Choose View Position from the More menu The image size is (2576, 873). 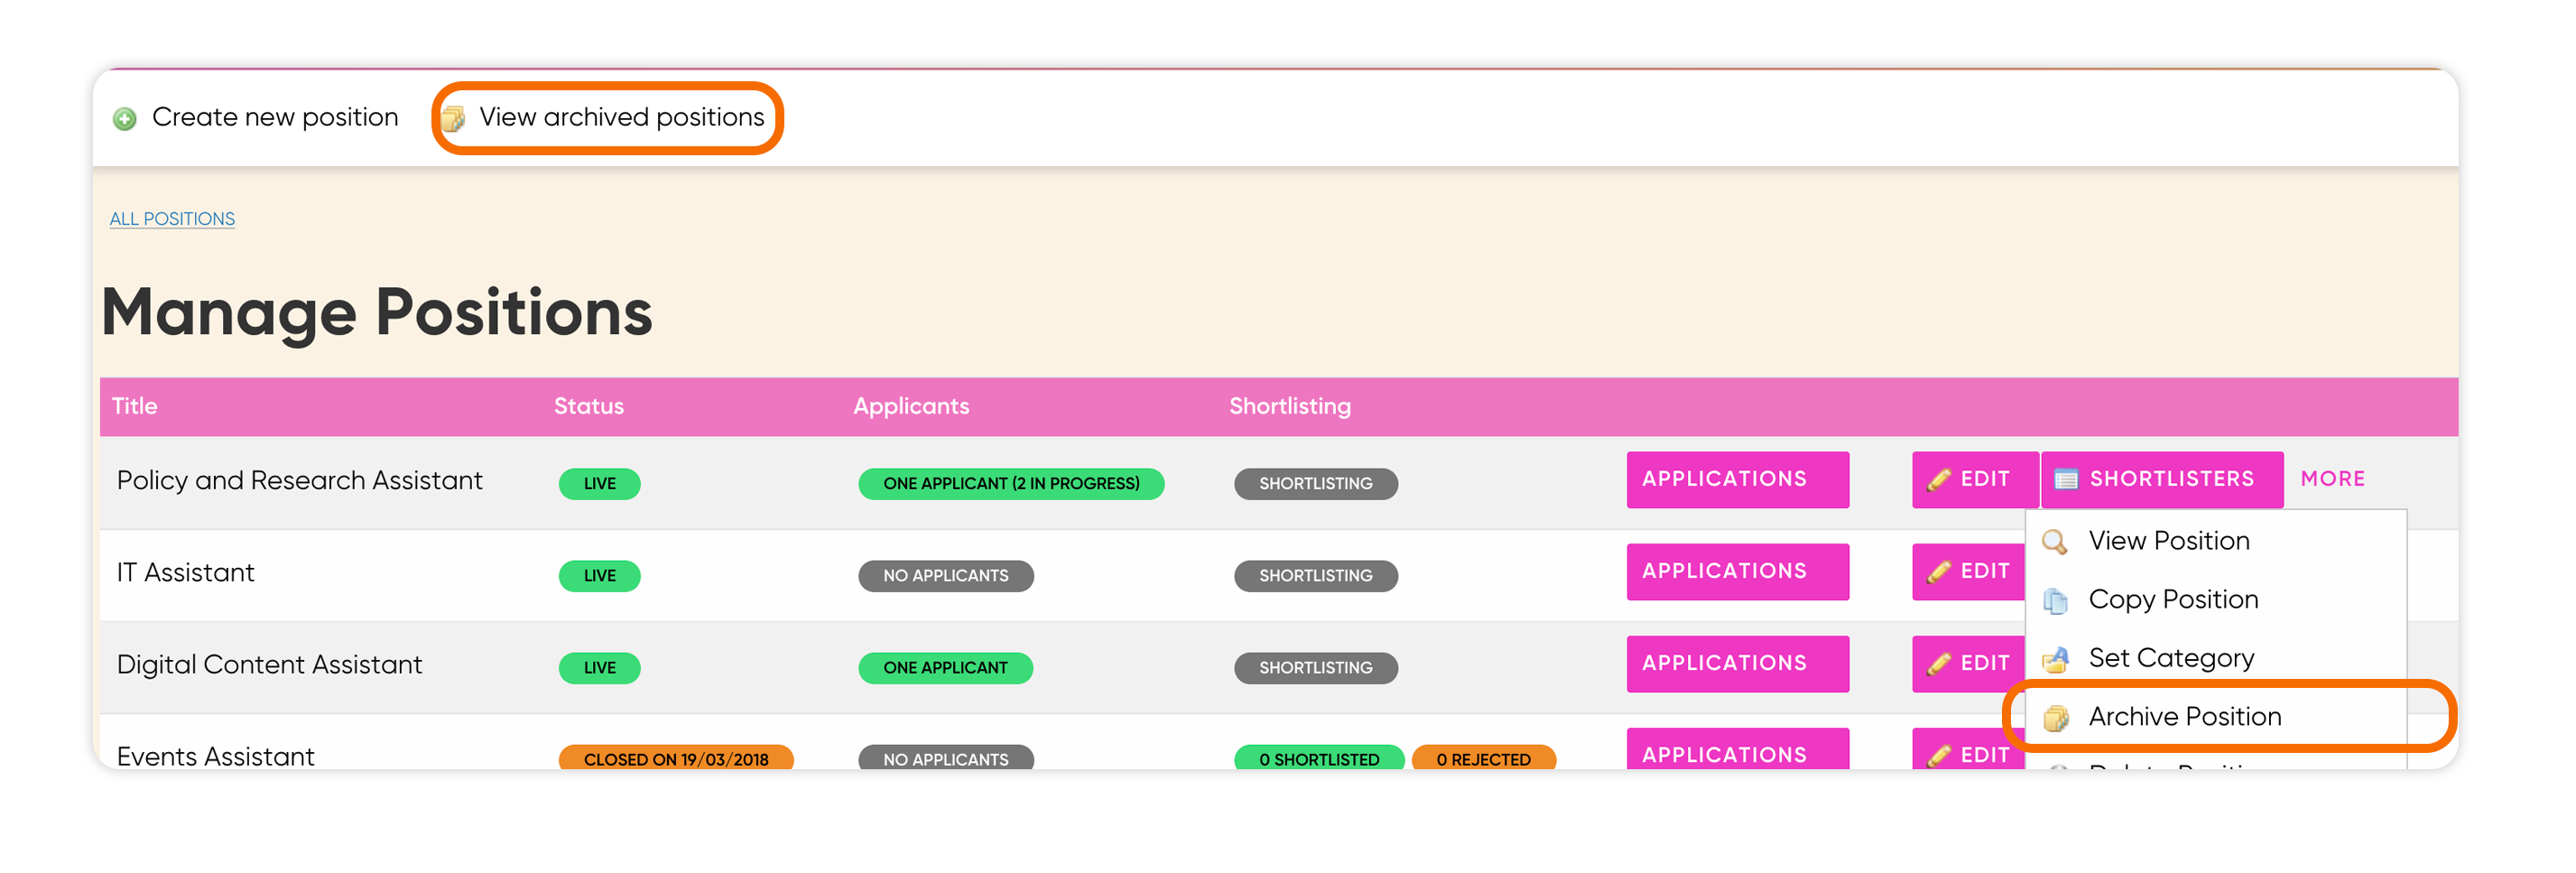pos(2216,541)
